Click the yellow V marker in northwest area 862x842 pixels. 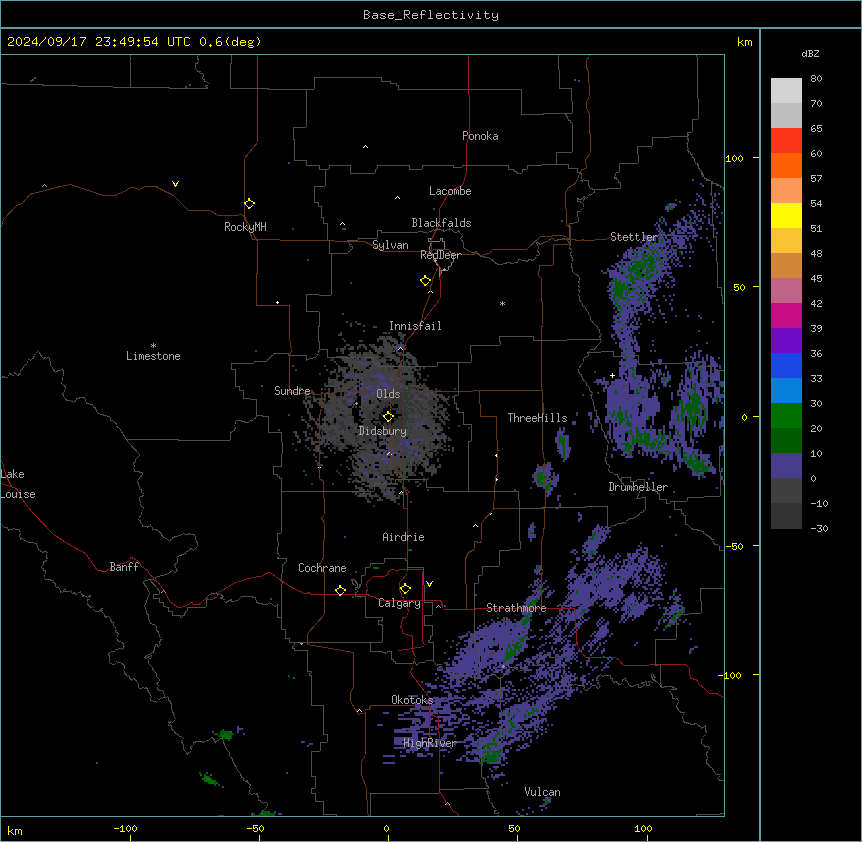click(x=175, y=184)
